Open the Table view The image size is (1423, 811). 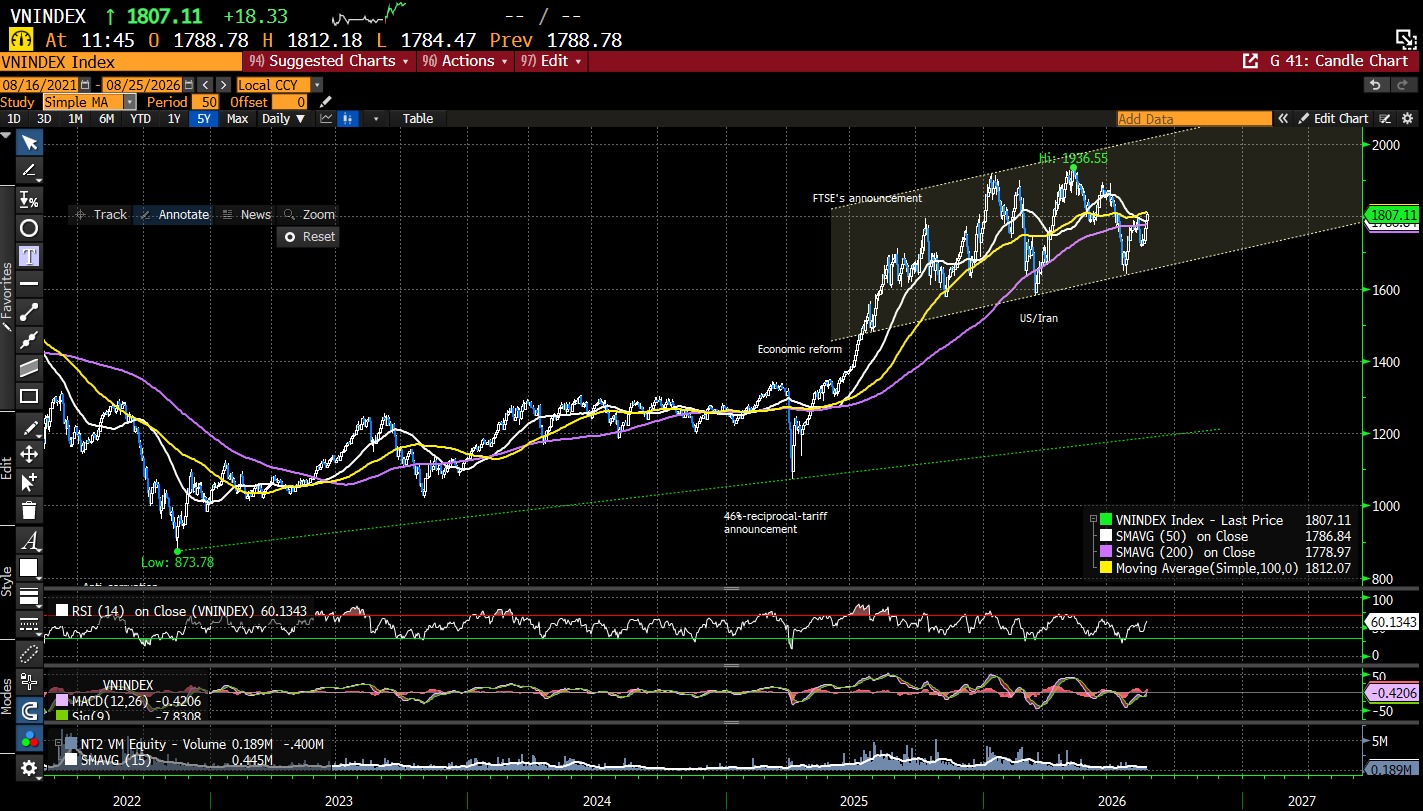(x=418, y=118)
